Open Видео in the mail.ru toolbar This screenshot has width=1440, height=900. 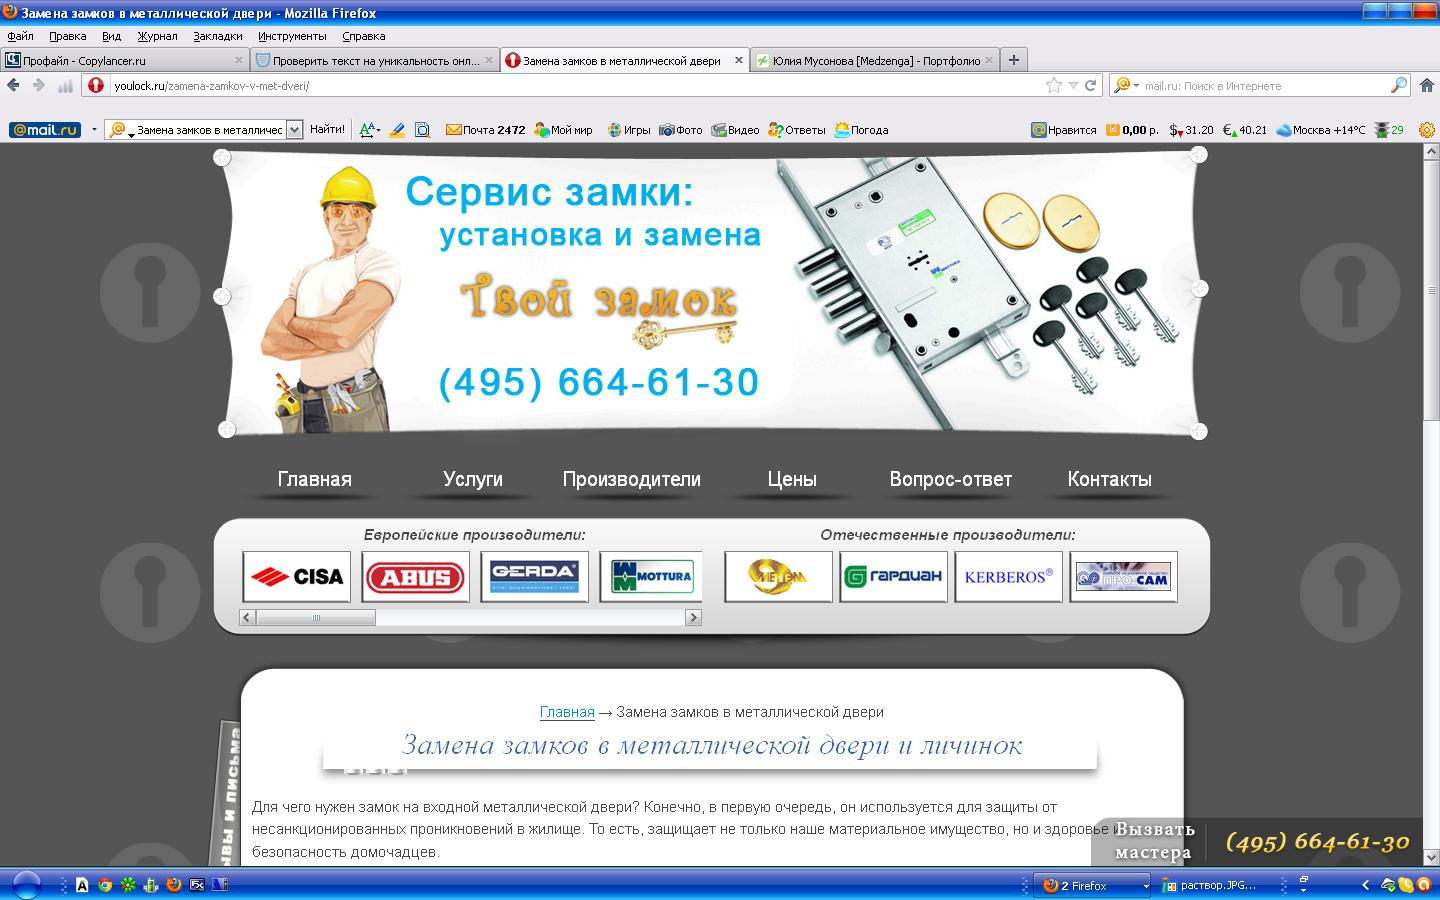[x=735, y=130]
